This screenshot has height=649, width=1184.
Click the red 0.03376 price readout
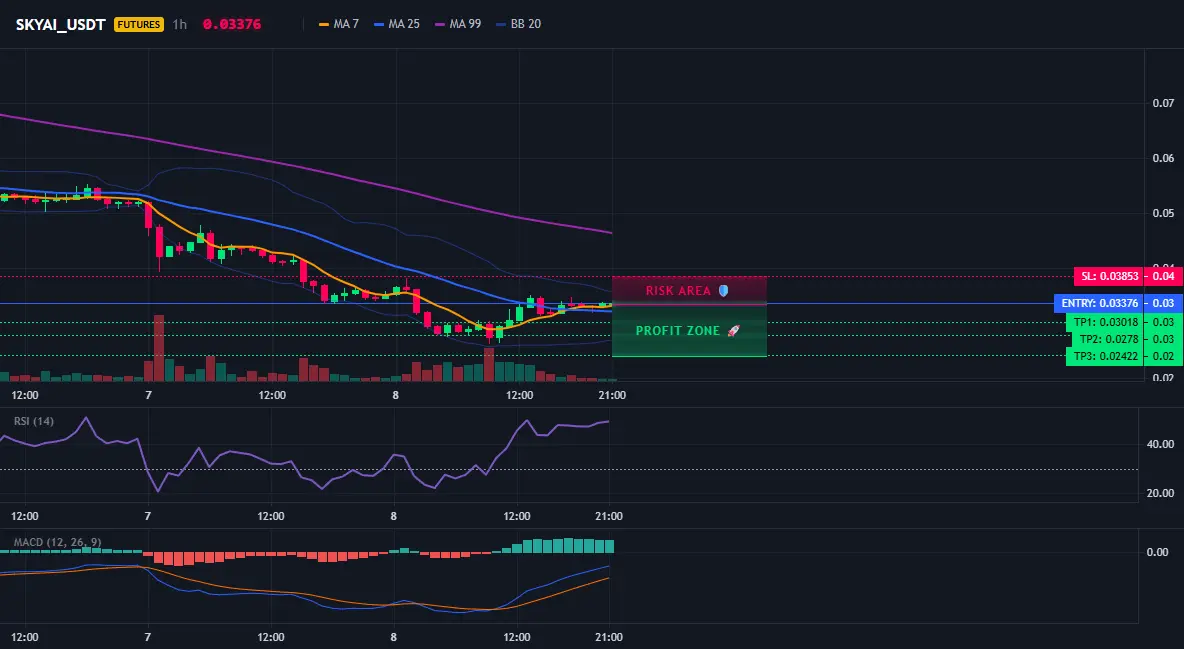point(232,24)
